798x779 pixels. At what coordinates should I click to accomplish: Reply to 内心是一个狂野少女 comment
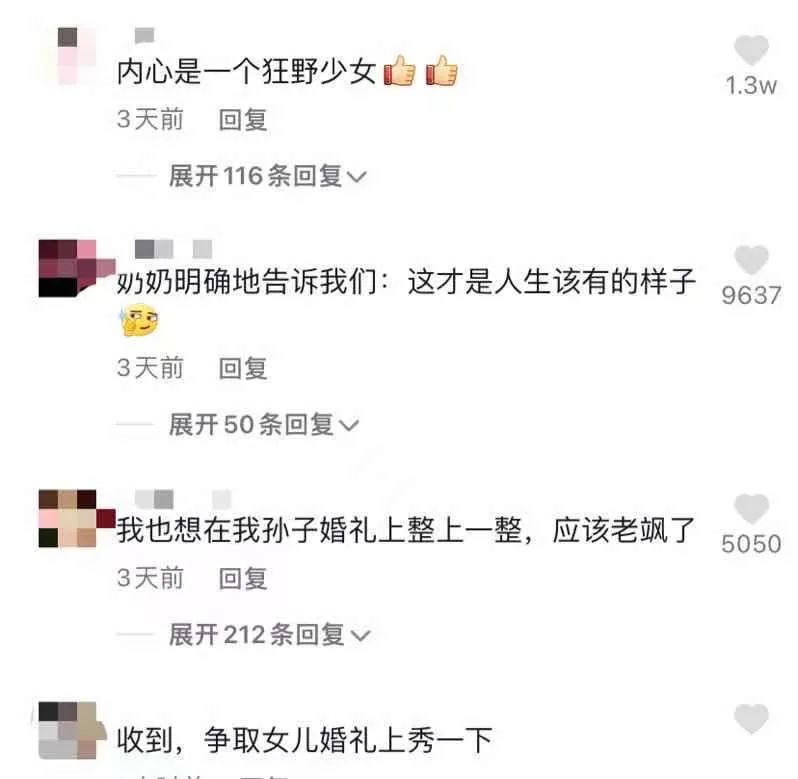tap(243, 120)
